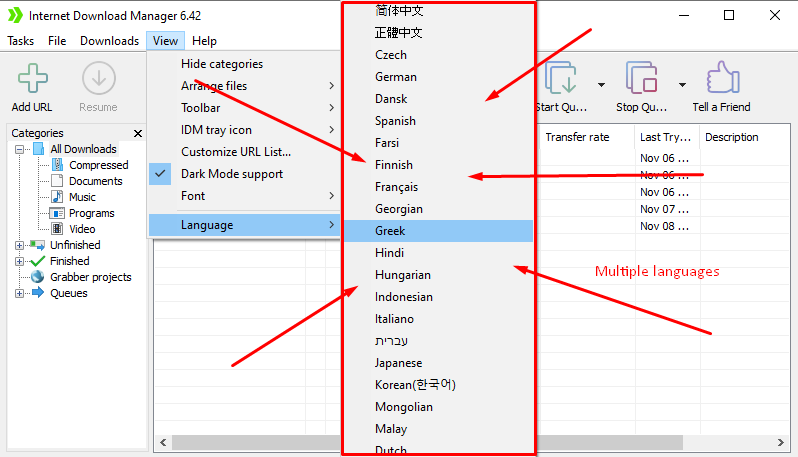Open the Tasks menu
The width and height of the screenshot is (798, 457).
pos(21,41)
